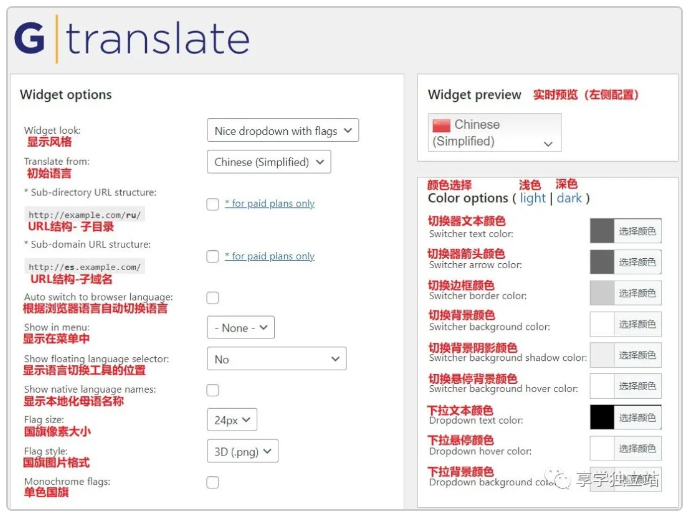
Task: Check the Monochrome flags option
Action: (212, 482)
